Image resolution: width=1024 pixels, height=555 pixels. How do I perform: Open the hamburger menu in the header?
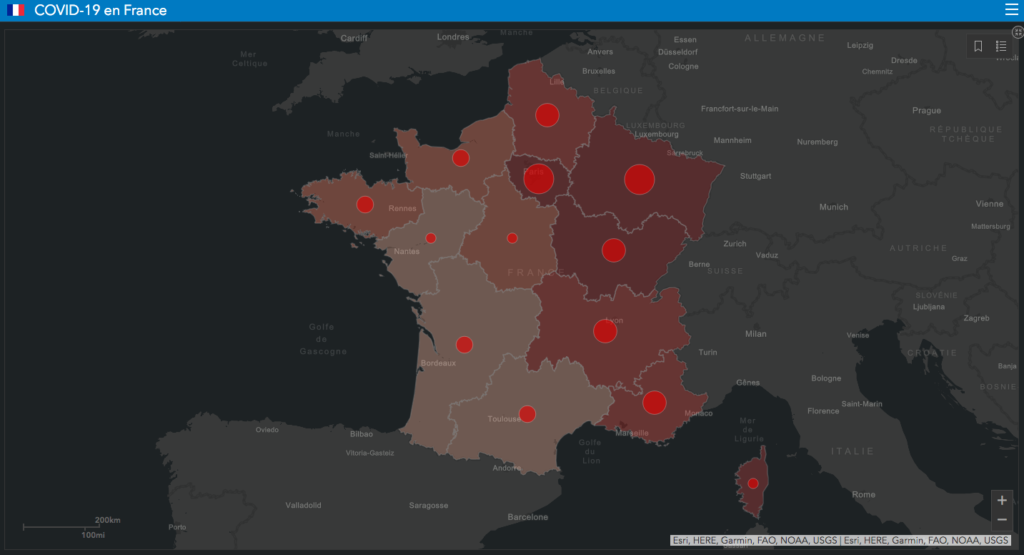1010,10
